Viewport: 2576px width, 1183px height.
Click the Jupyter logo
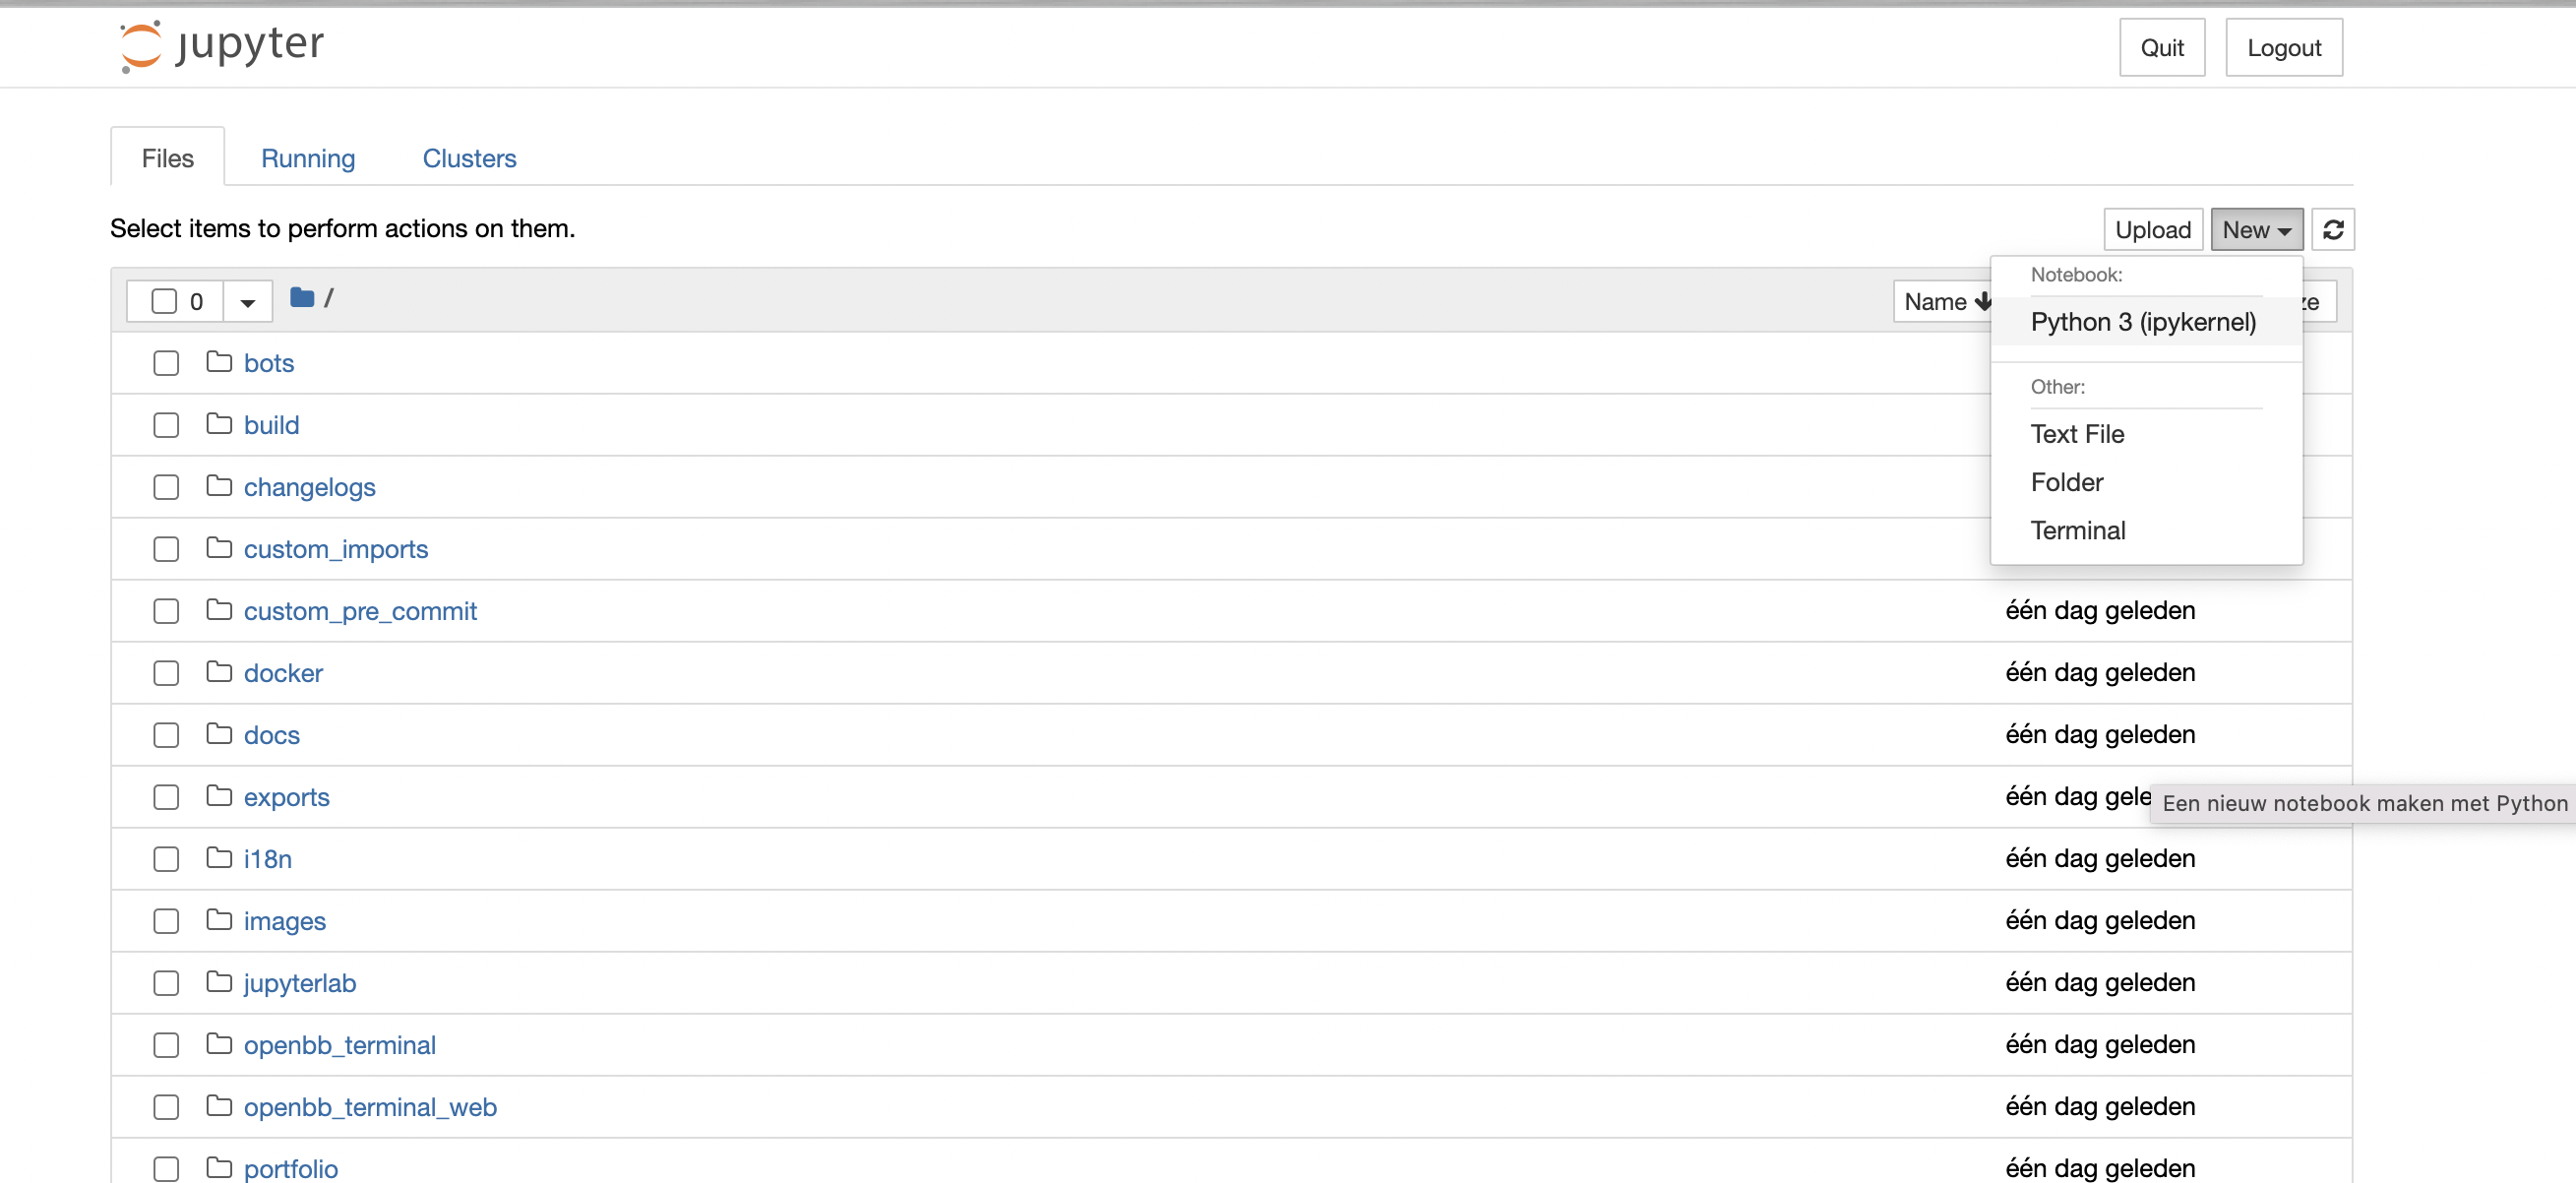click(x=220, y=46)
